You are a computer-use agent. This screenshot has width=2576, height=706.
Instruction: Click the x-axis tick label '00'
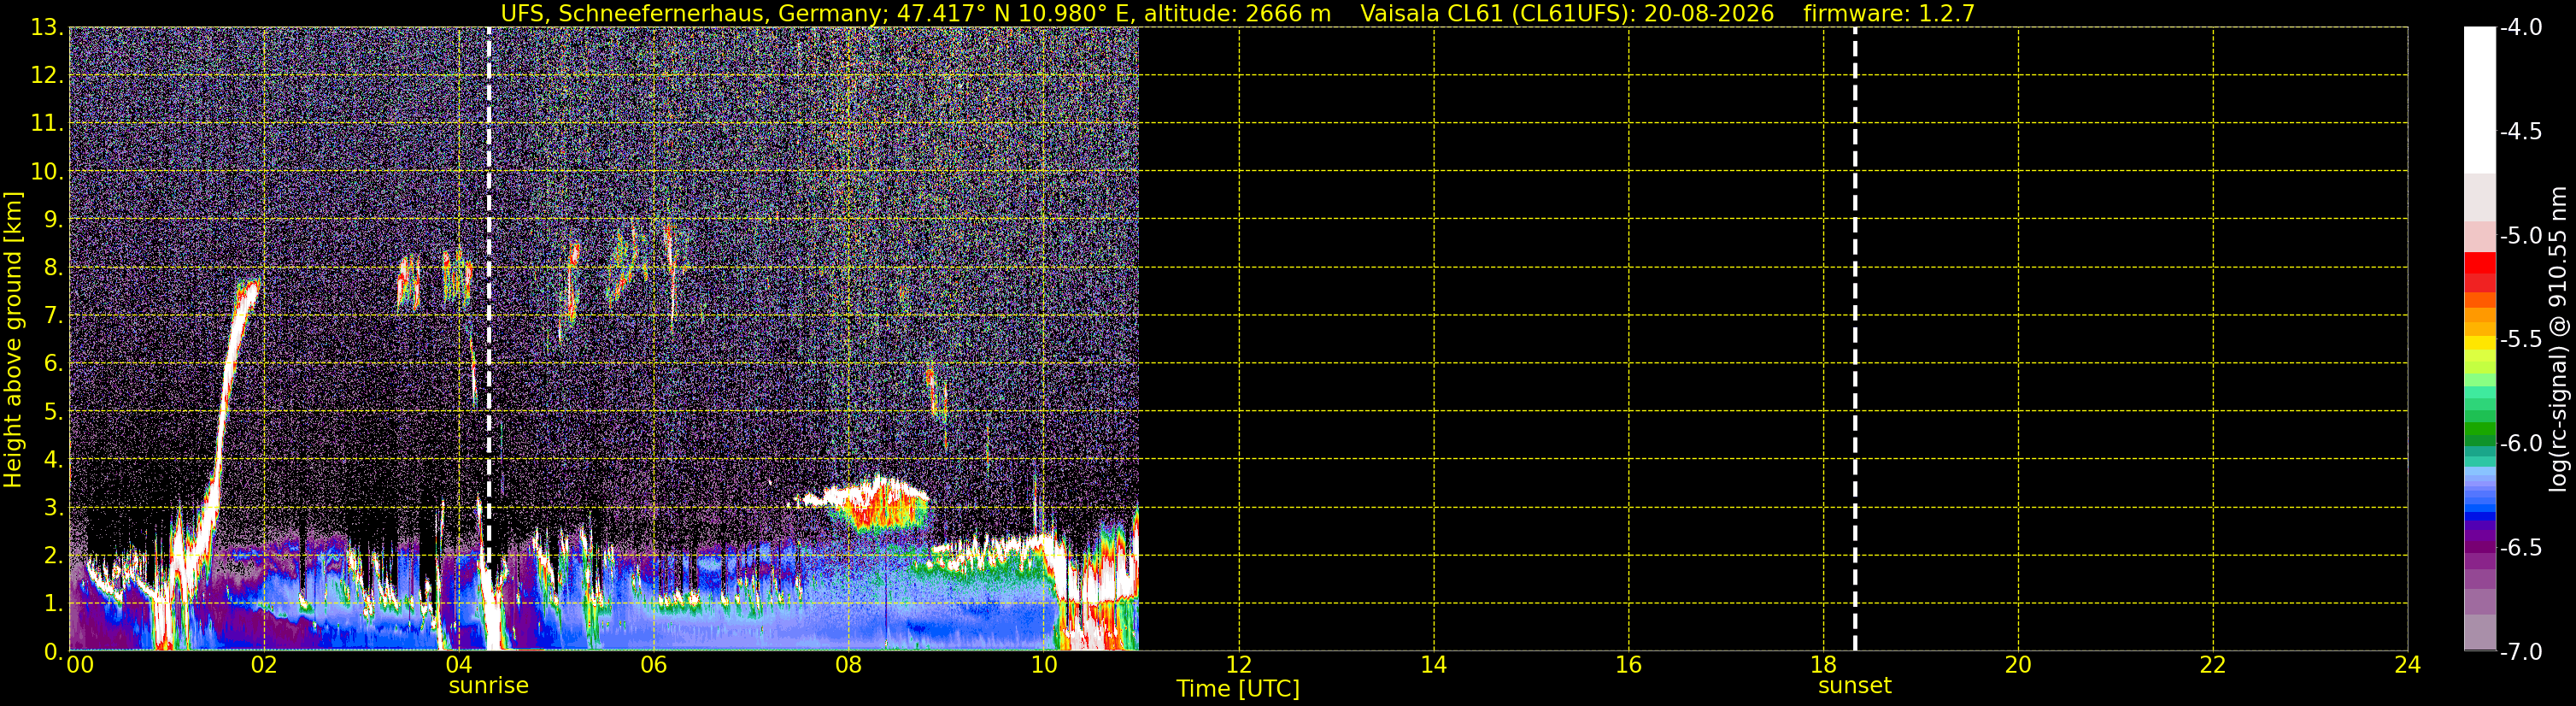[x=80, y=666]
